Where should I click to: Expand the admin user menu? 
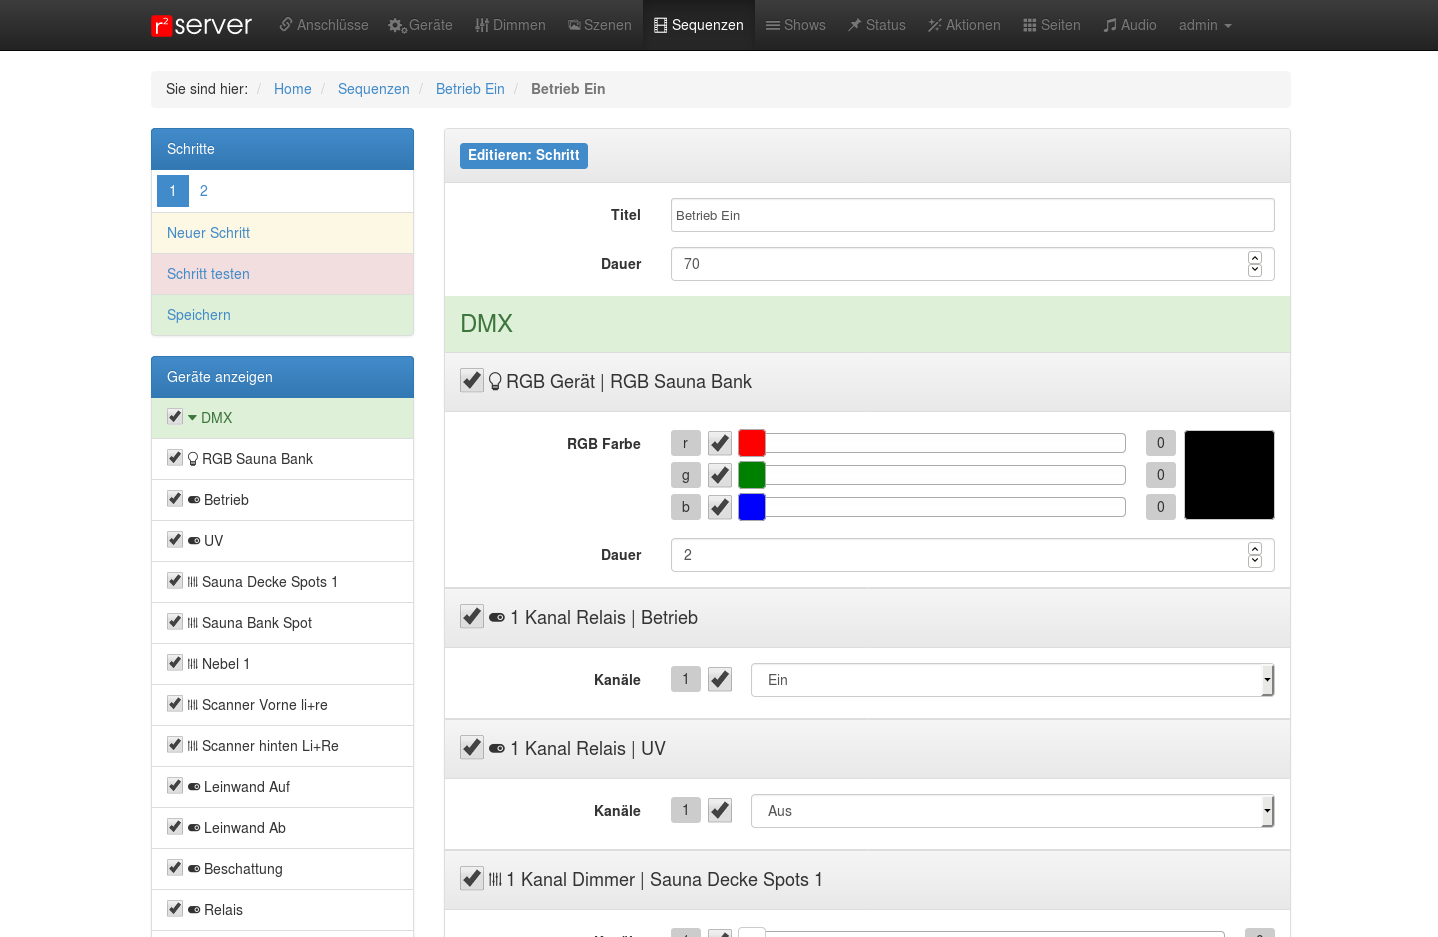(x=1204, y=25)
